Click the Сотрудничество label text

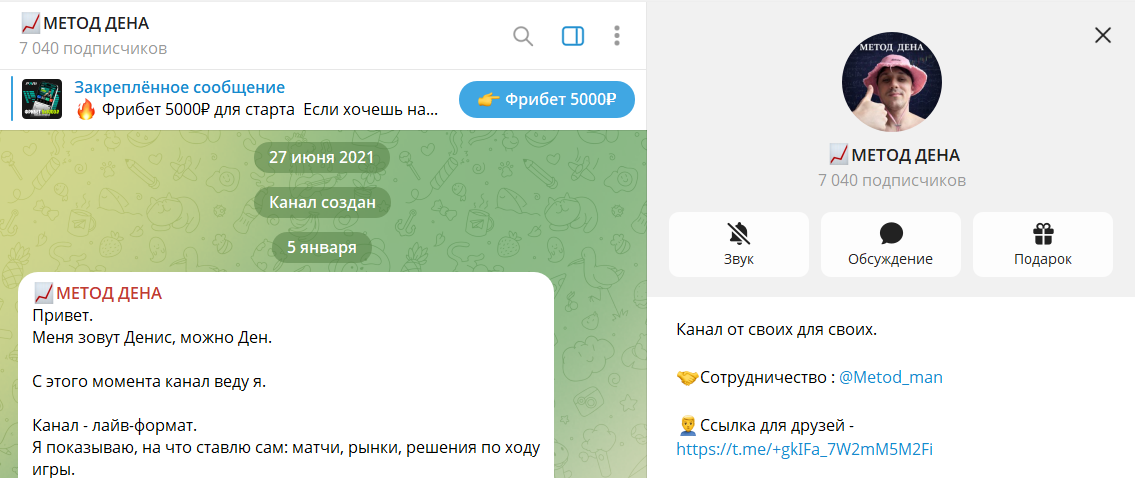pos(767,377)
